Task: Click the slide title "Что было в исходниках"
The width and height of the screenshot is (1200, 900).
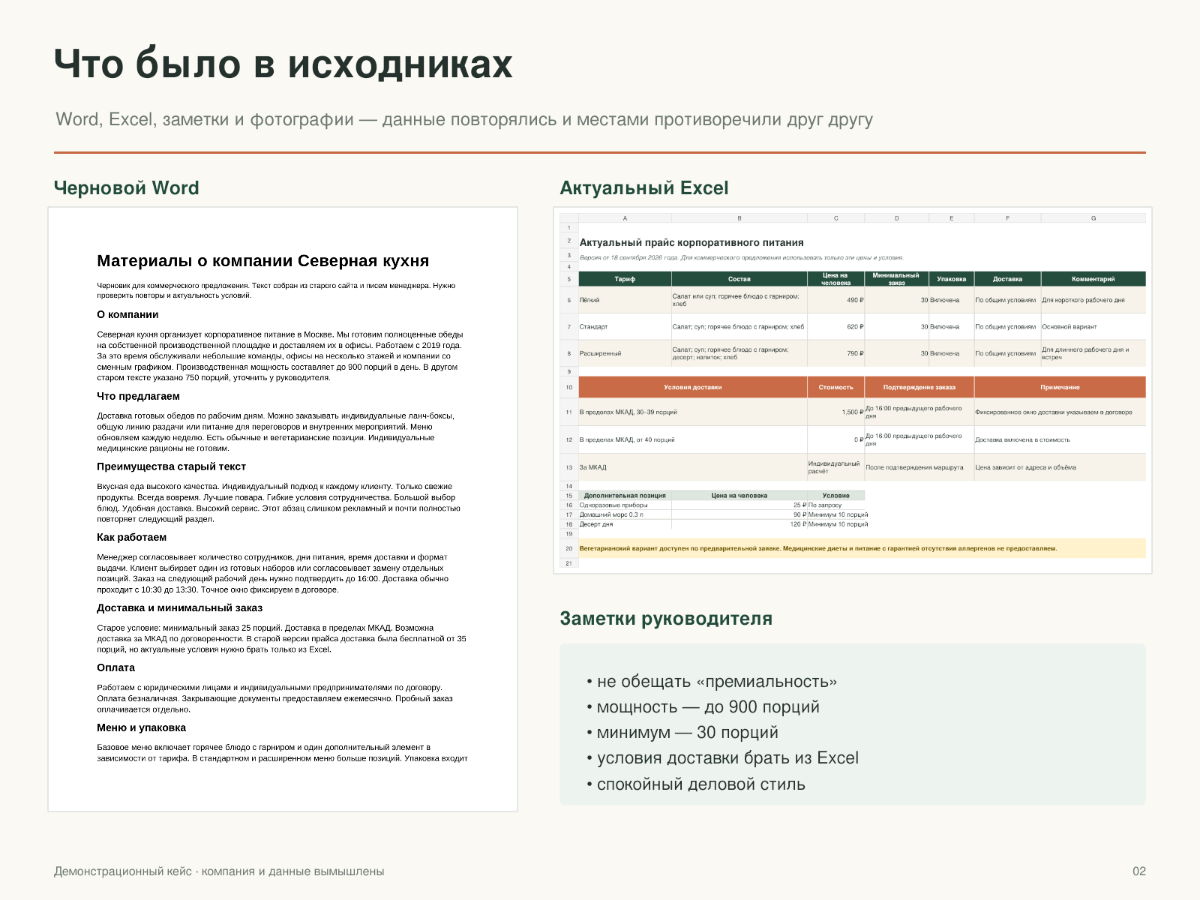Action: coord(283,64)
